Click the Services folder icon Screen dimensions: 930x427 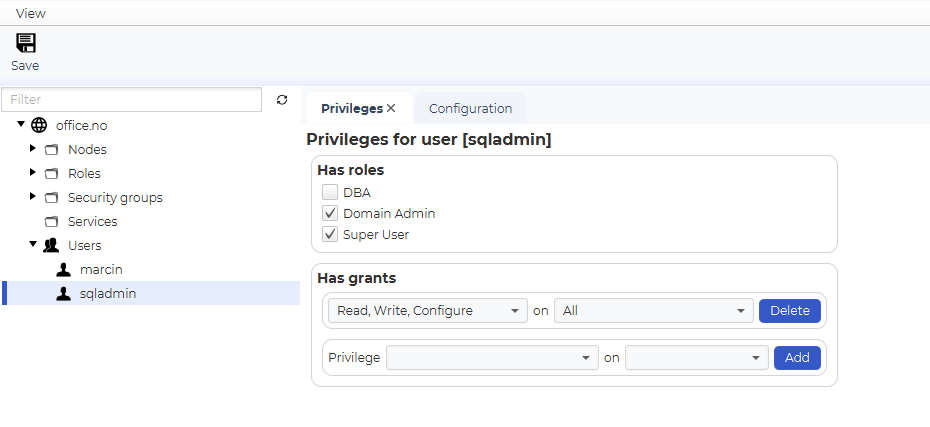(52, 222)
